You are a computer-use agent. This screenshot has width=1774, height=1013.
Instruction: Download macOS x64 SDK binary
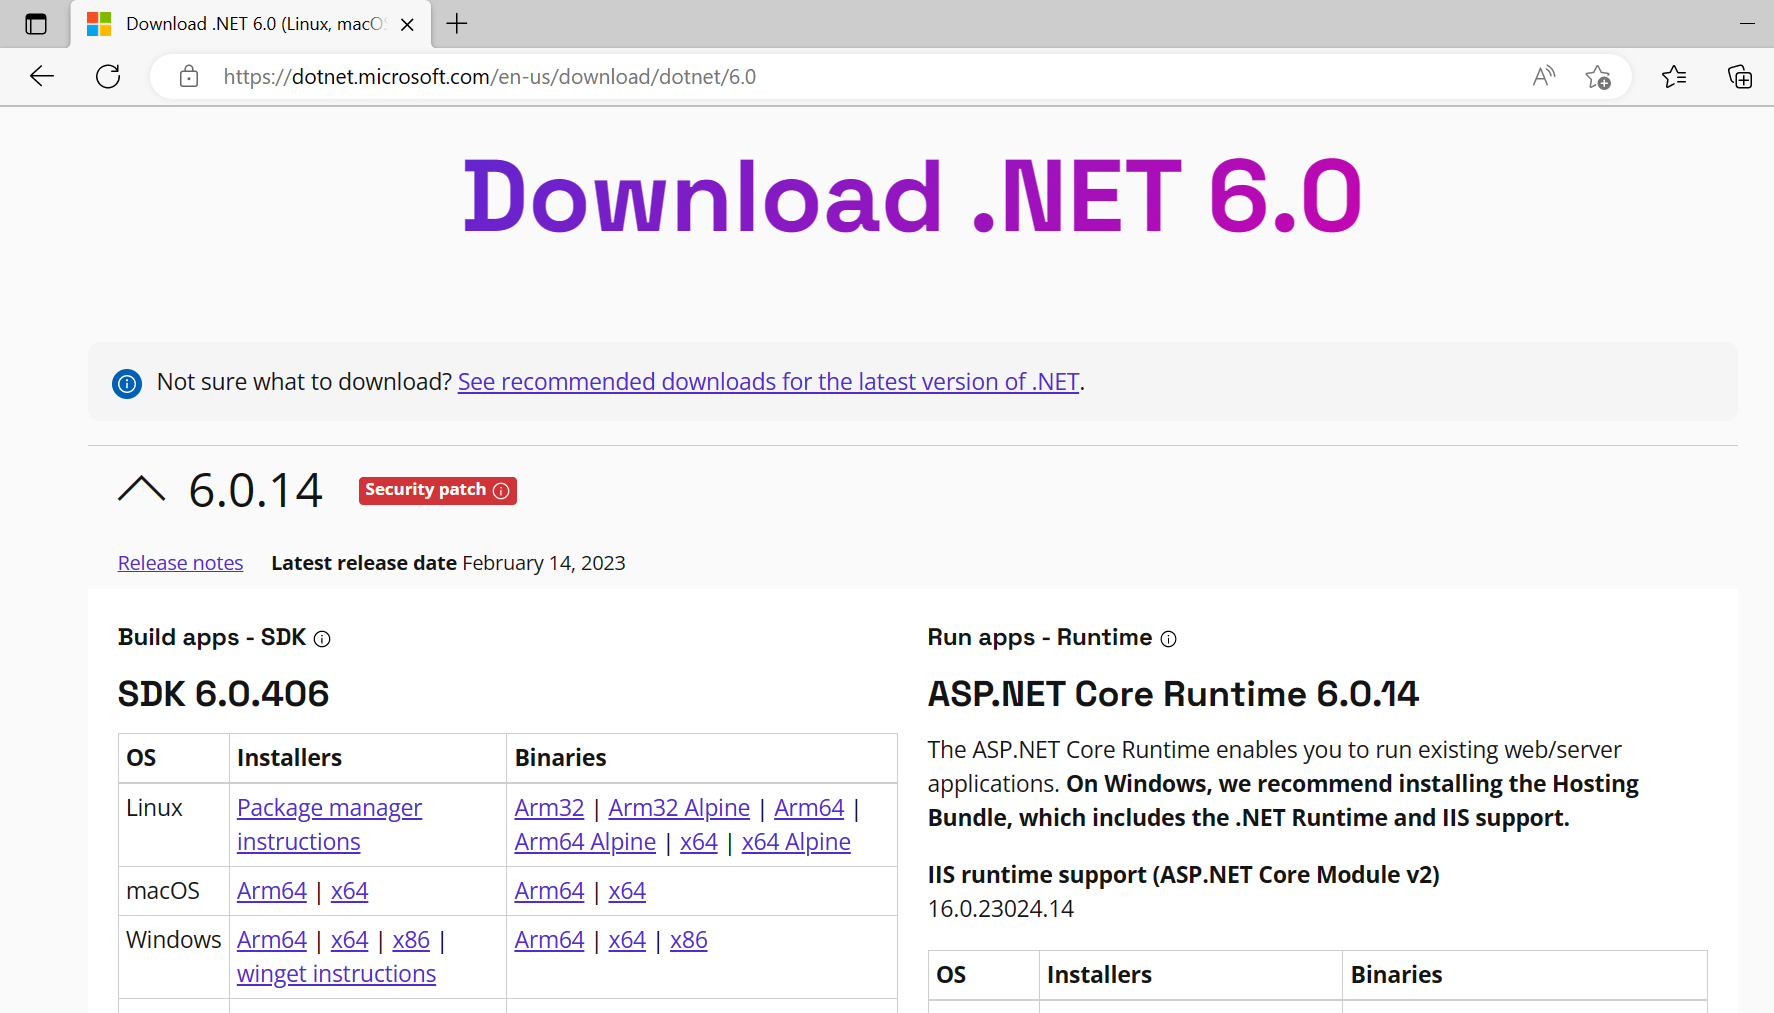point(627,891)
